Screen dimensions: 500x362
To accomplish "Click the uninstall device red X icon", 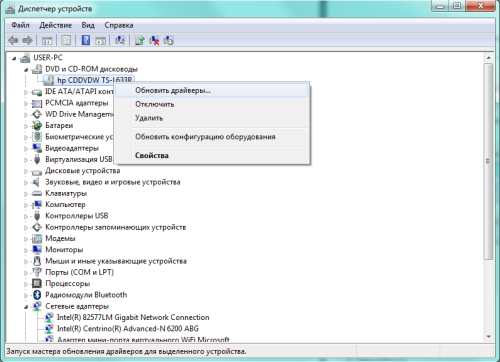I will pos(154,40).
